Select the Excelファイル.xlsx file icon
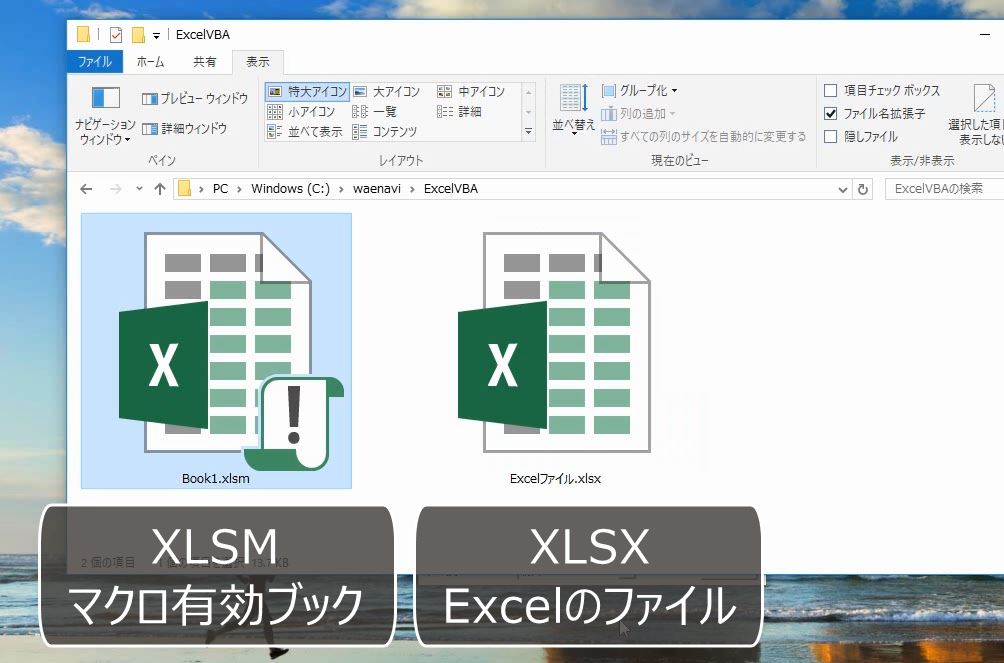This screenshot has width=1004, height=663. (x=555, y=343)
